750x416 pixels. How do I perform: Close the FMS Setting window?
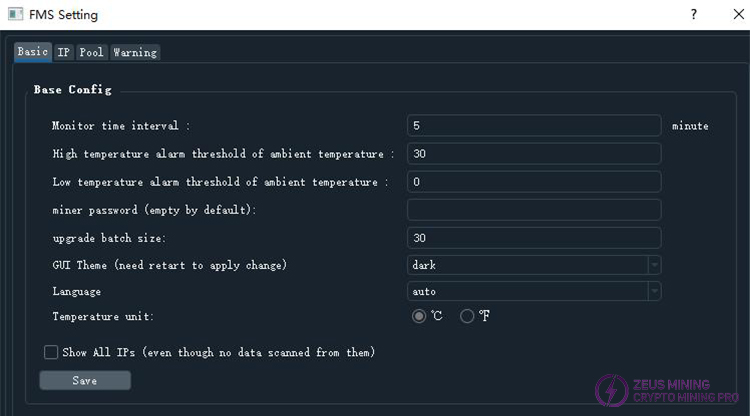[739, 14]
